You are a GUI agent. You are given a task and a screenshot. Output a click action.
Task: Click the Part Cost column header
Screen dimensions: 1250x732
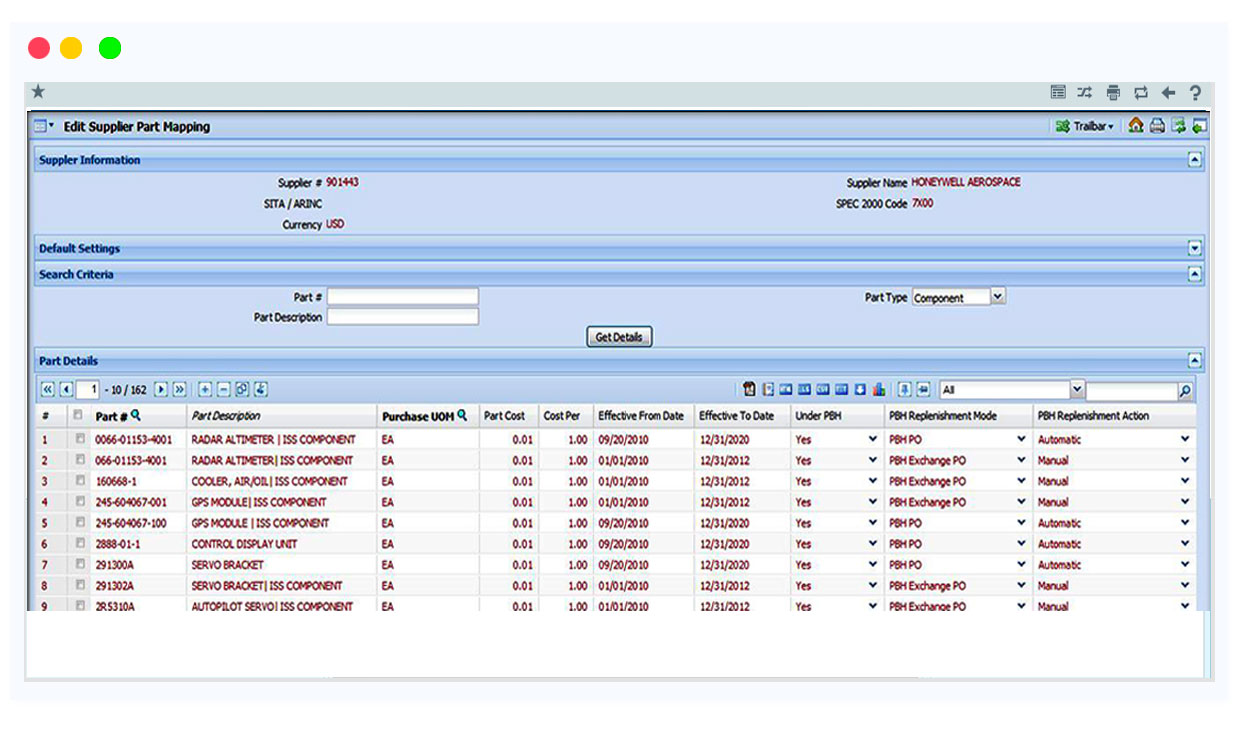pos(504,416)
